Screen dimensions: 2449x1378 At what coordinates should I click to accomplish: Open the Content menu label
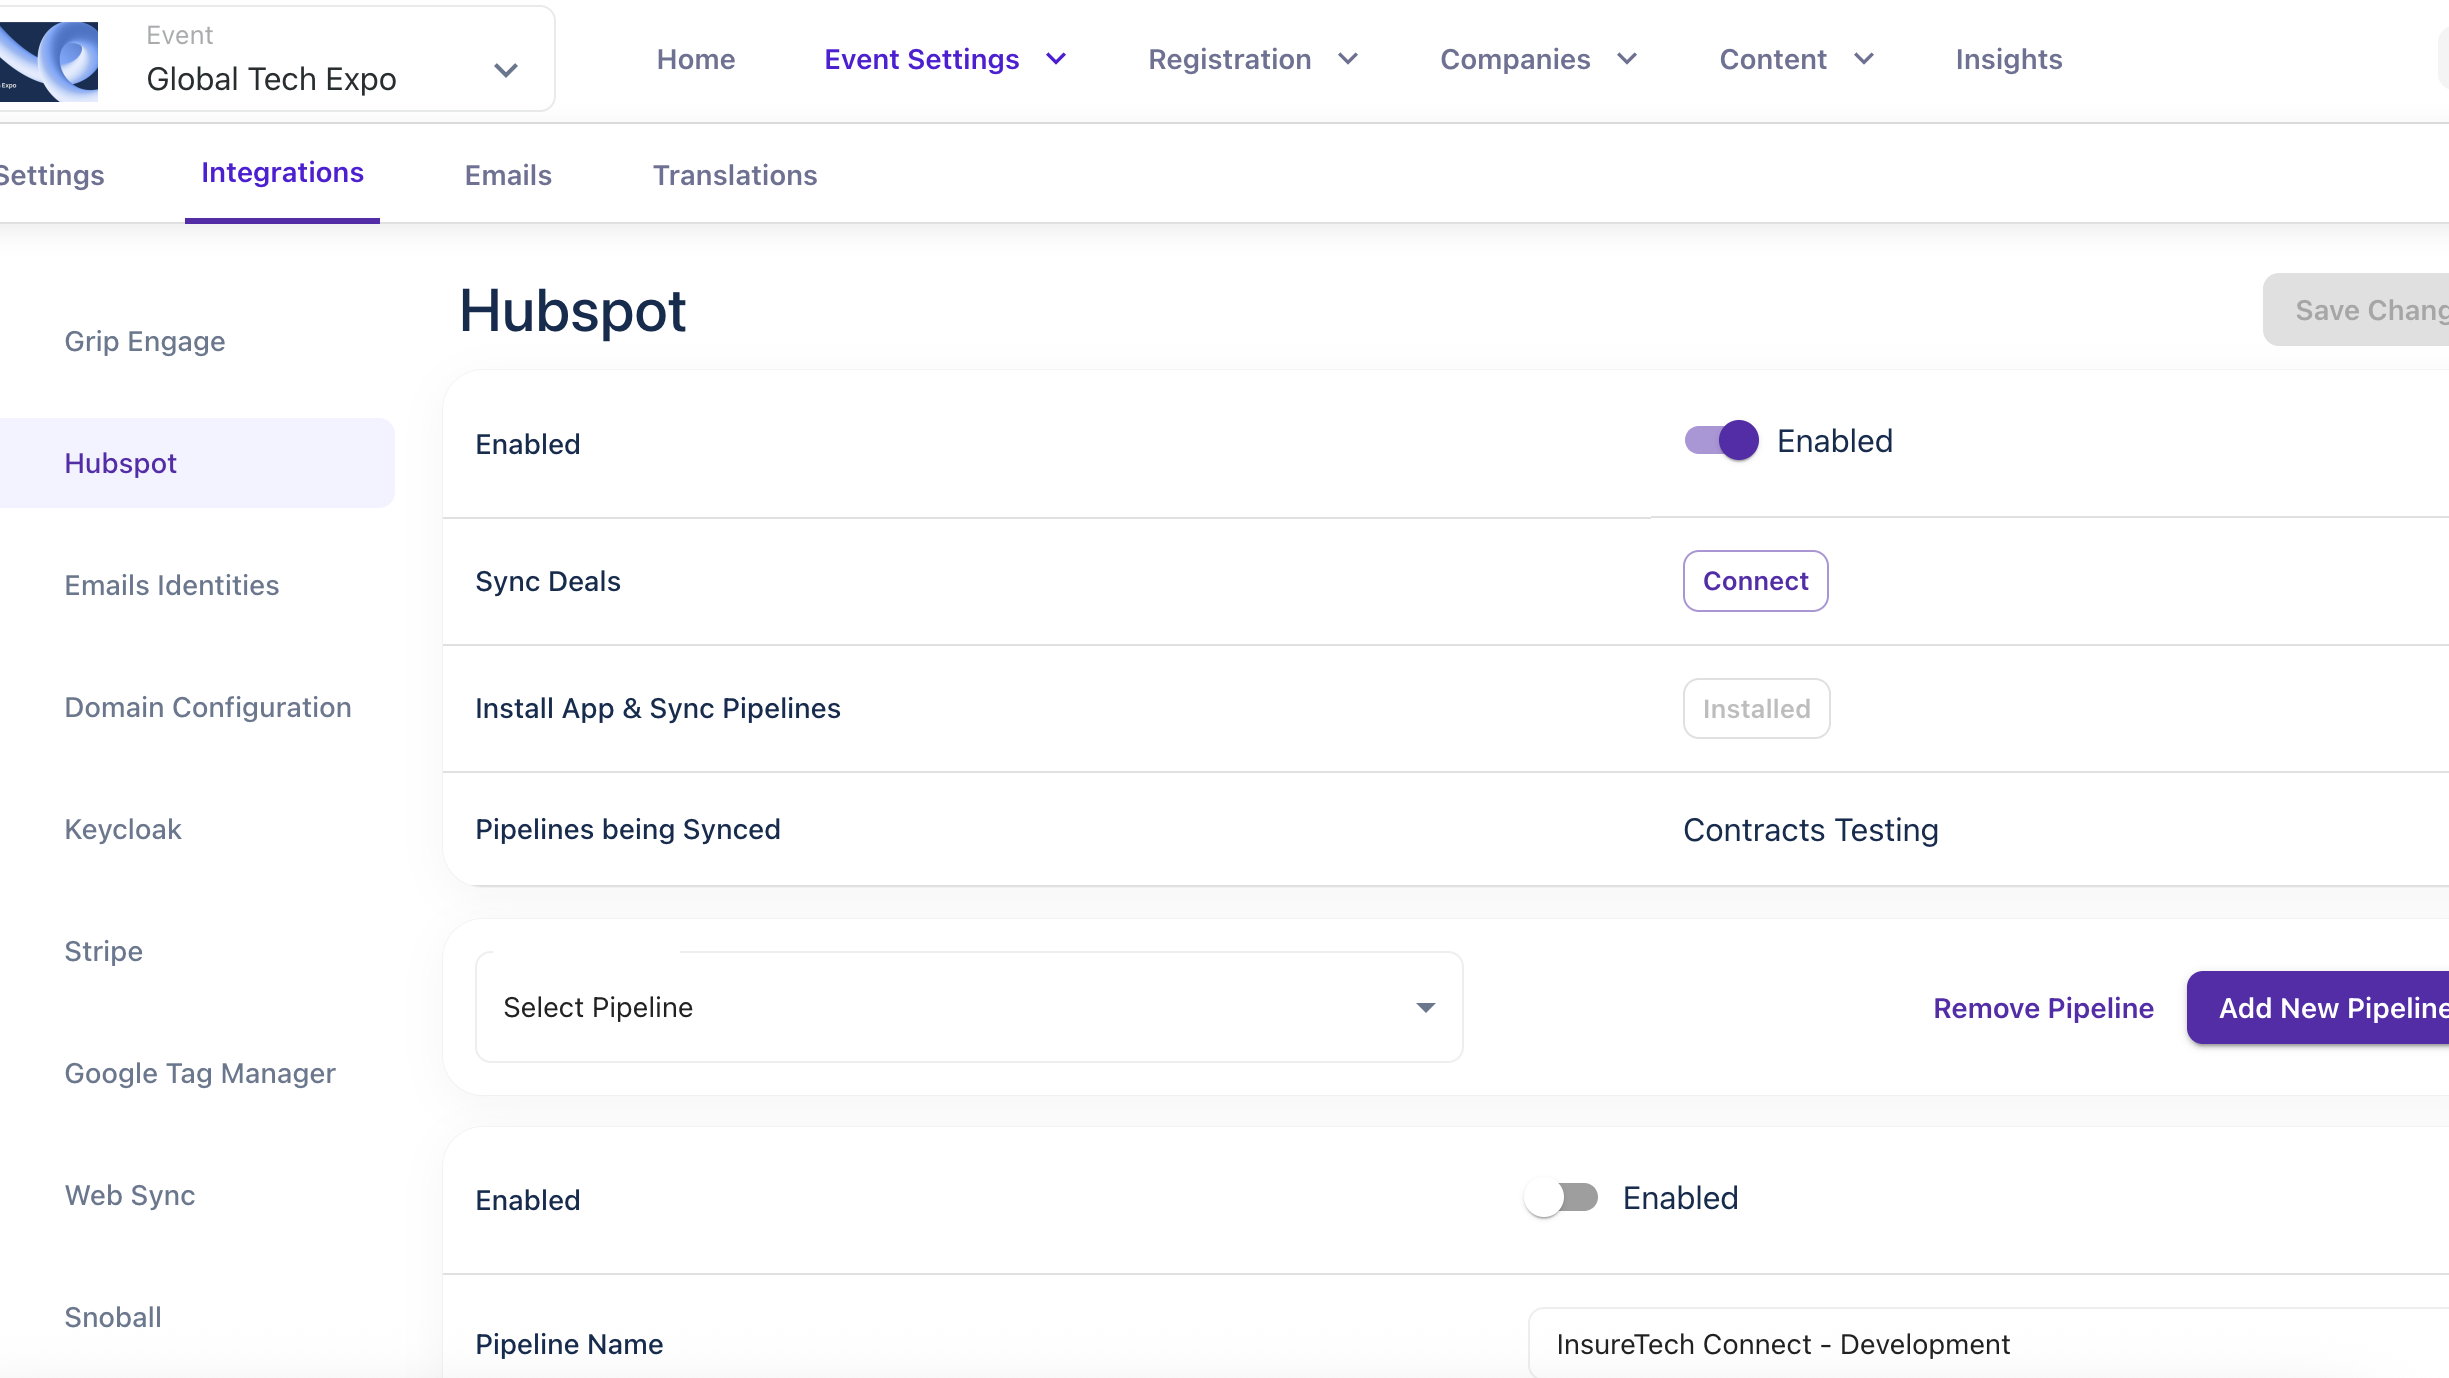click(x=1773, y=60)
